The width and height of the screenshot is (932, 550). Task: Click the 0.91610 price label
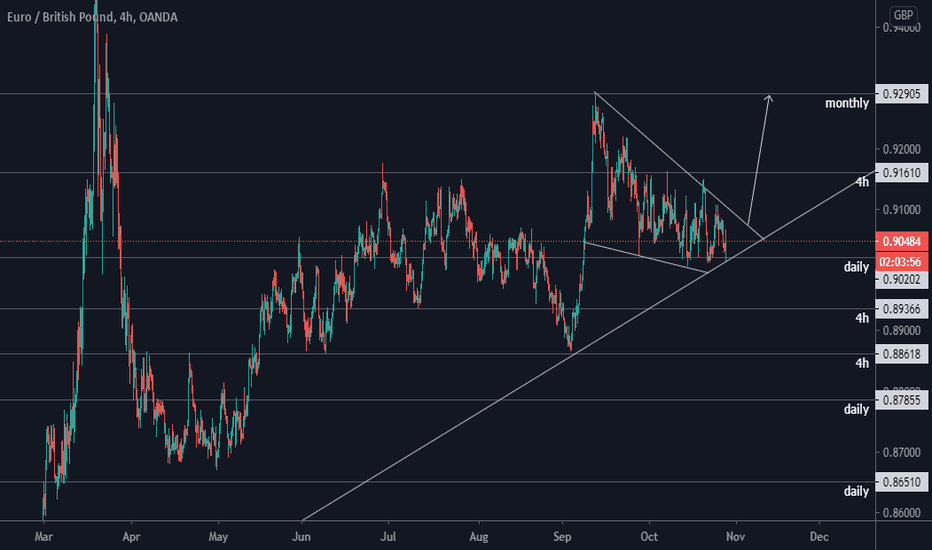click(x=902, y=173)
